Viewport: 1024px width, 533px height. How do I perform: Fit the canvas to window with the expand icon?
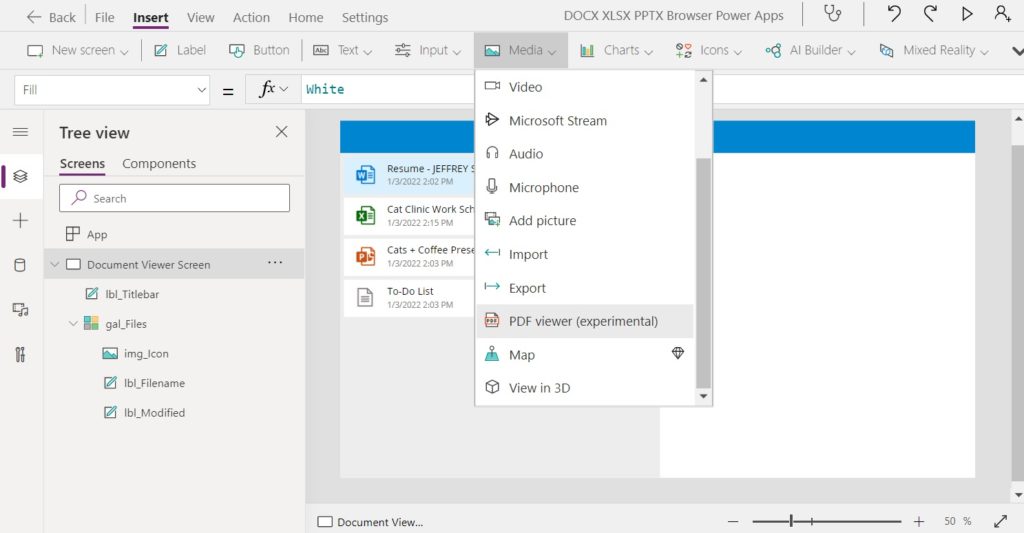click(x=1000, y=521)
